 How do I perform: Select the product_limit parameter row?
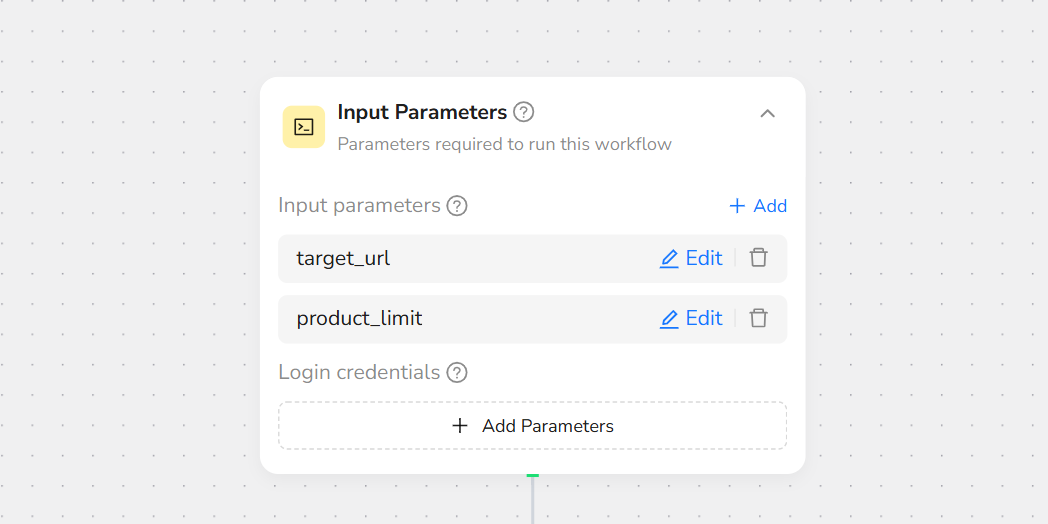point(532,319)
